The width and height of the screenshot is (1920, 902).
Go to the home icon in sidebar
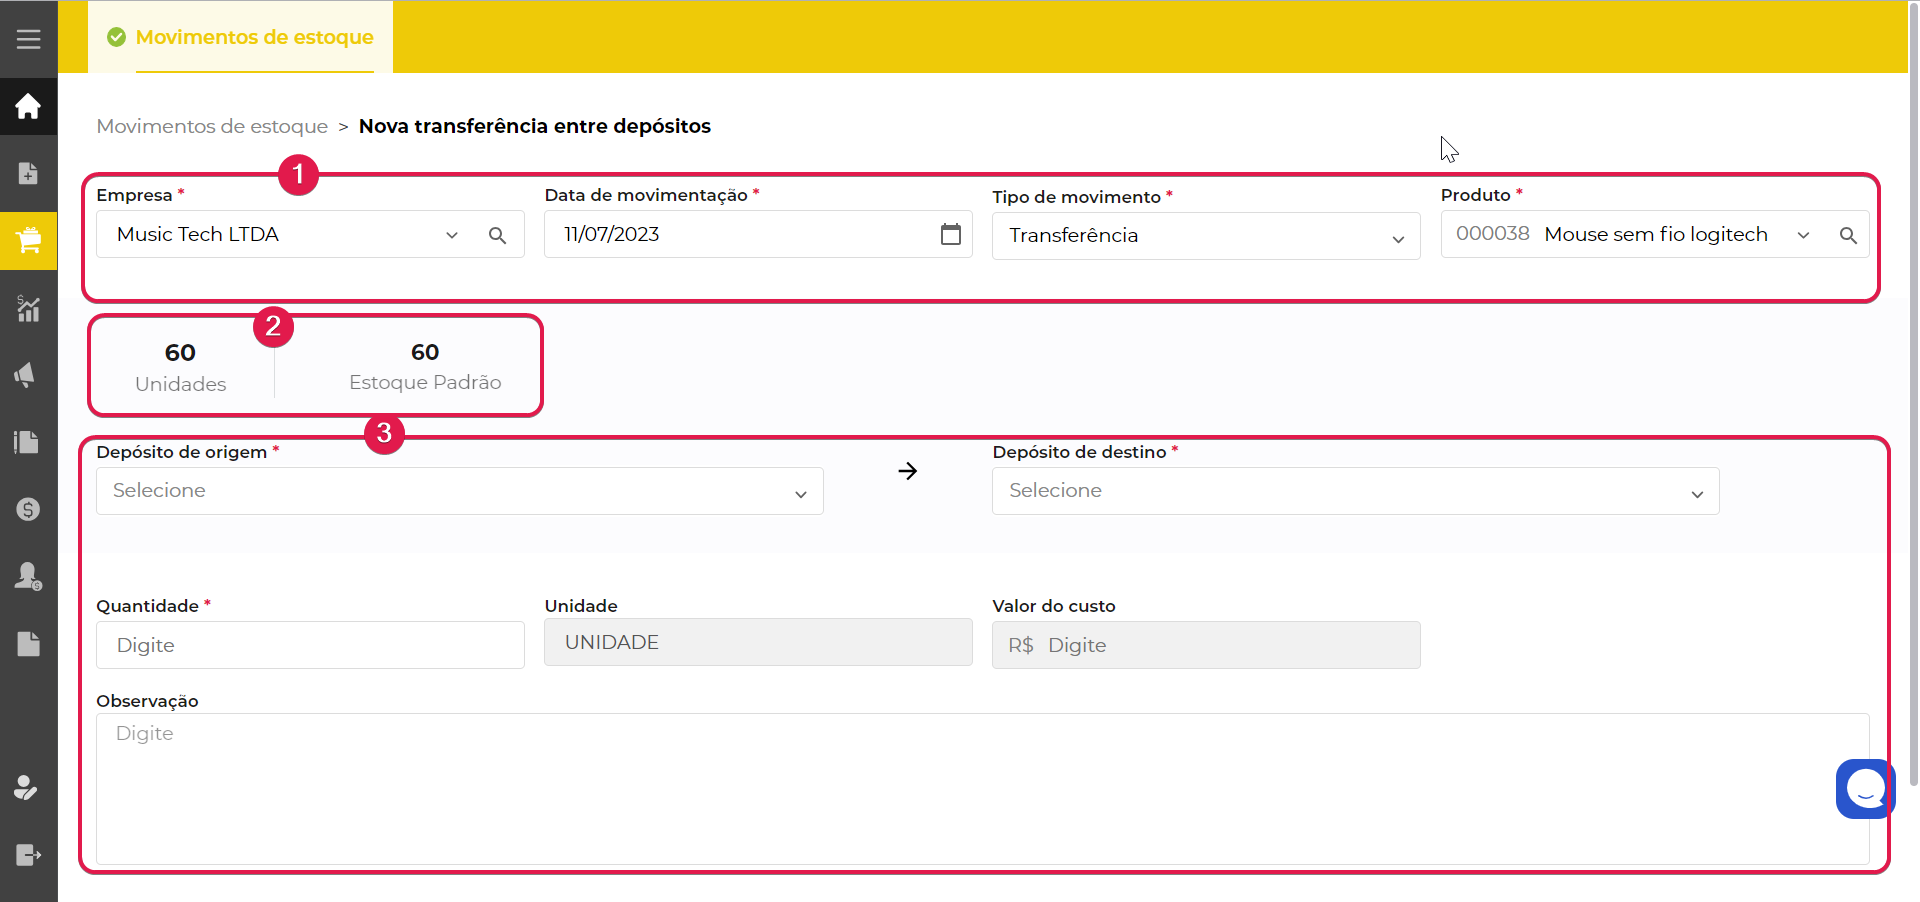(28, 106)
